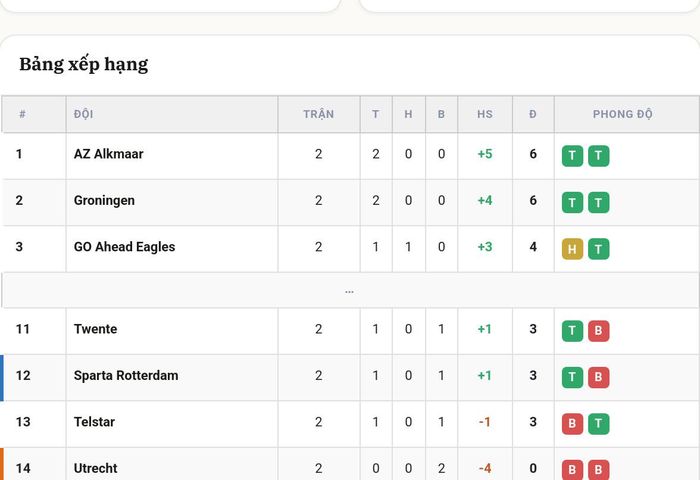Click the Đ points column header
This screenshot has height=480, width=700.
[533, 114]
